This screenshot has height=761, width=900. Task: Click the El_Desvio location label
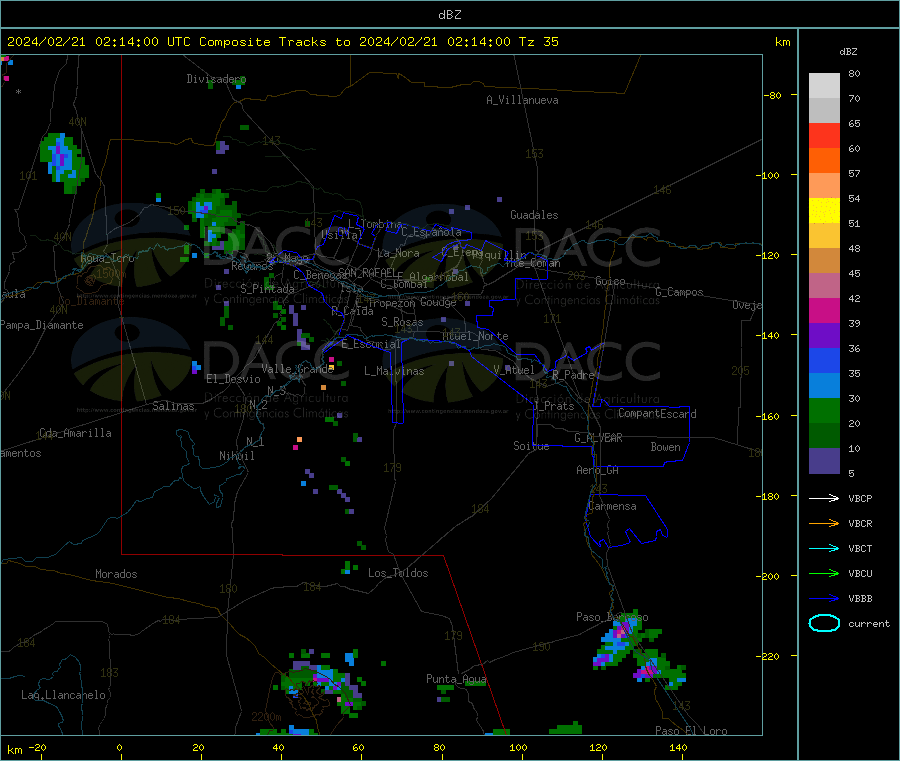click(x=233, y=379)
